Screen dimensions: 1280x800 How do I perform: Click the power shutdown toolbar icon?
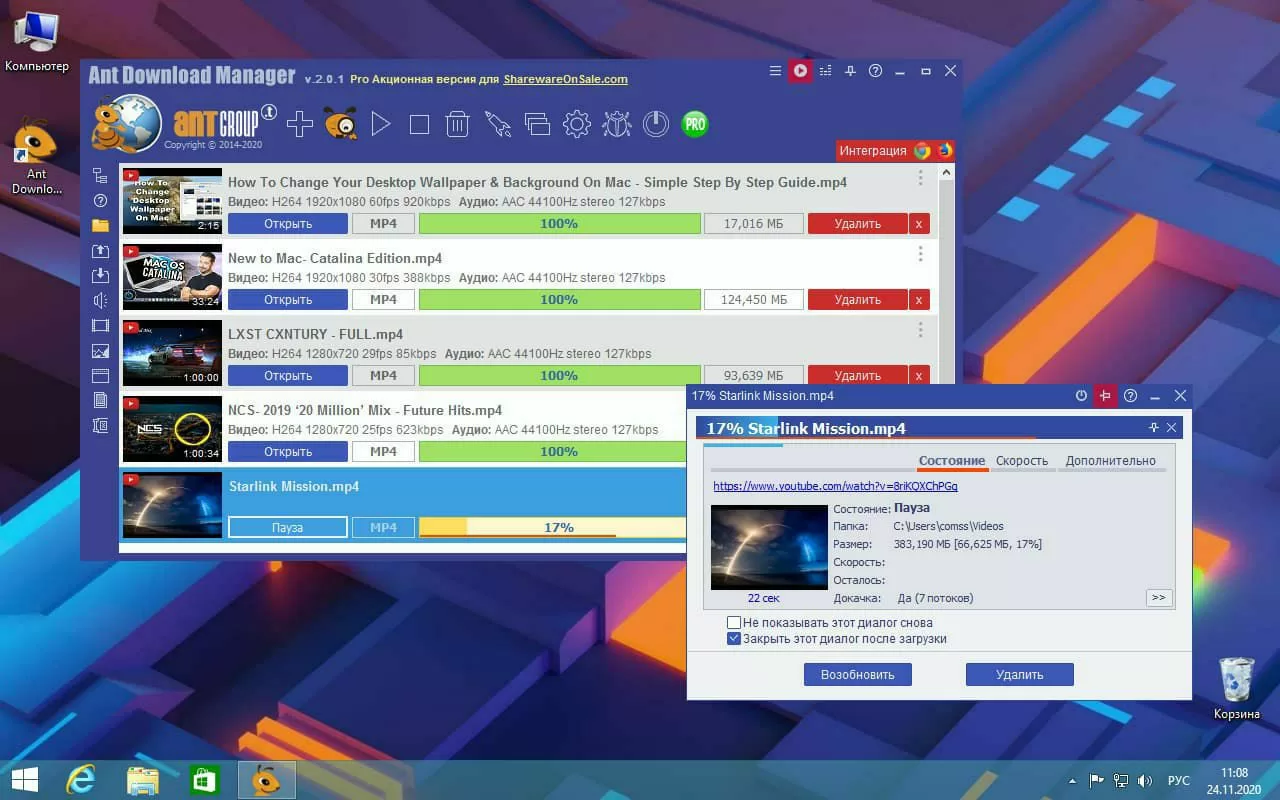pos(655,124)
